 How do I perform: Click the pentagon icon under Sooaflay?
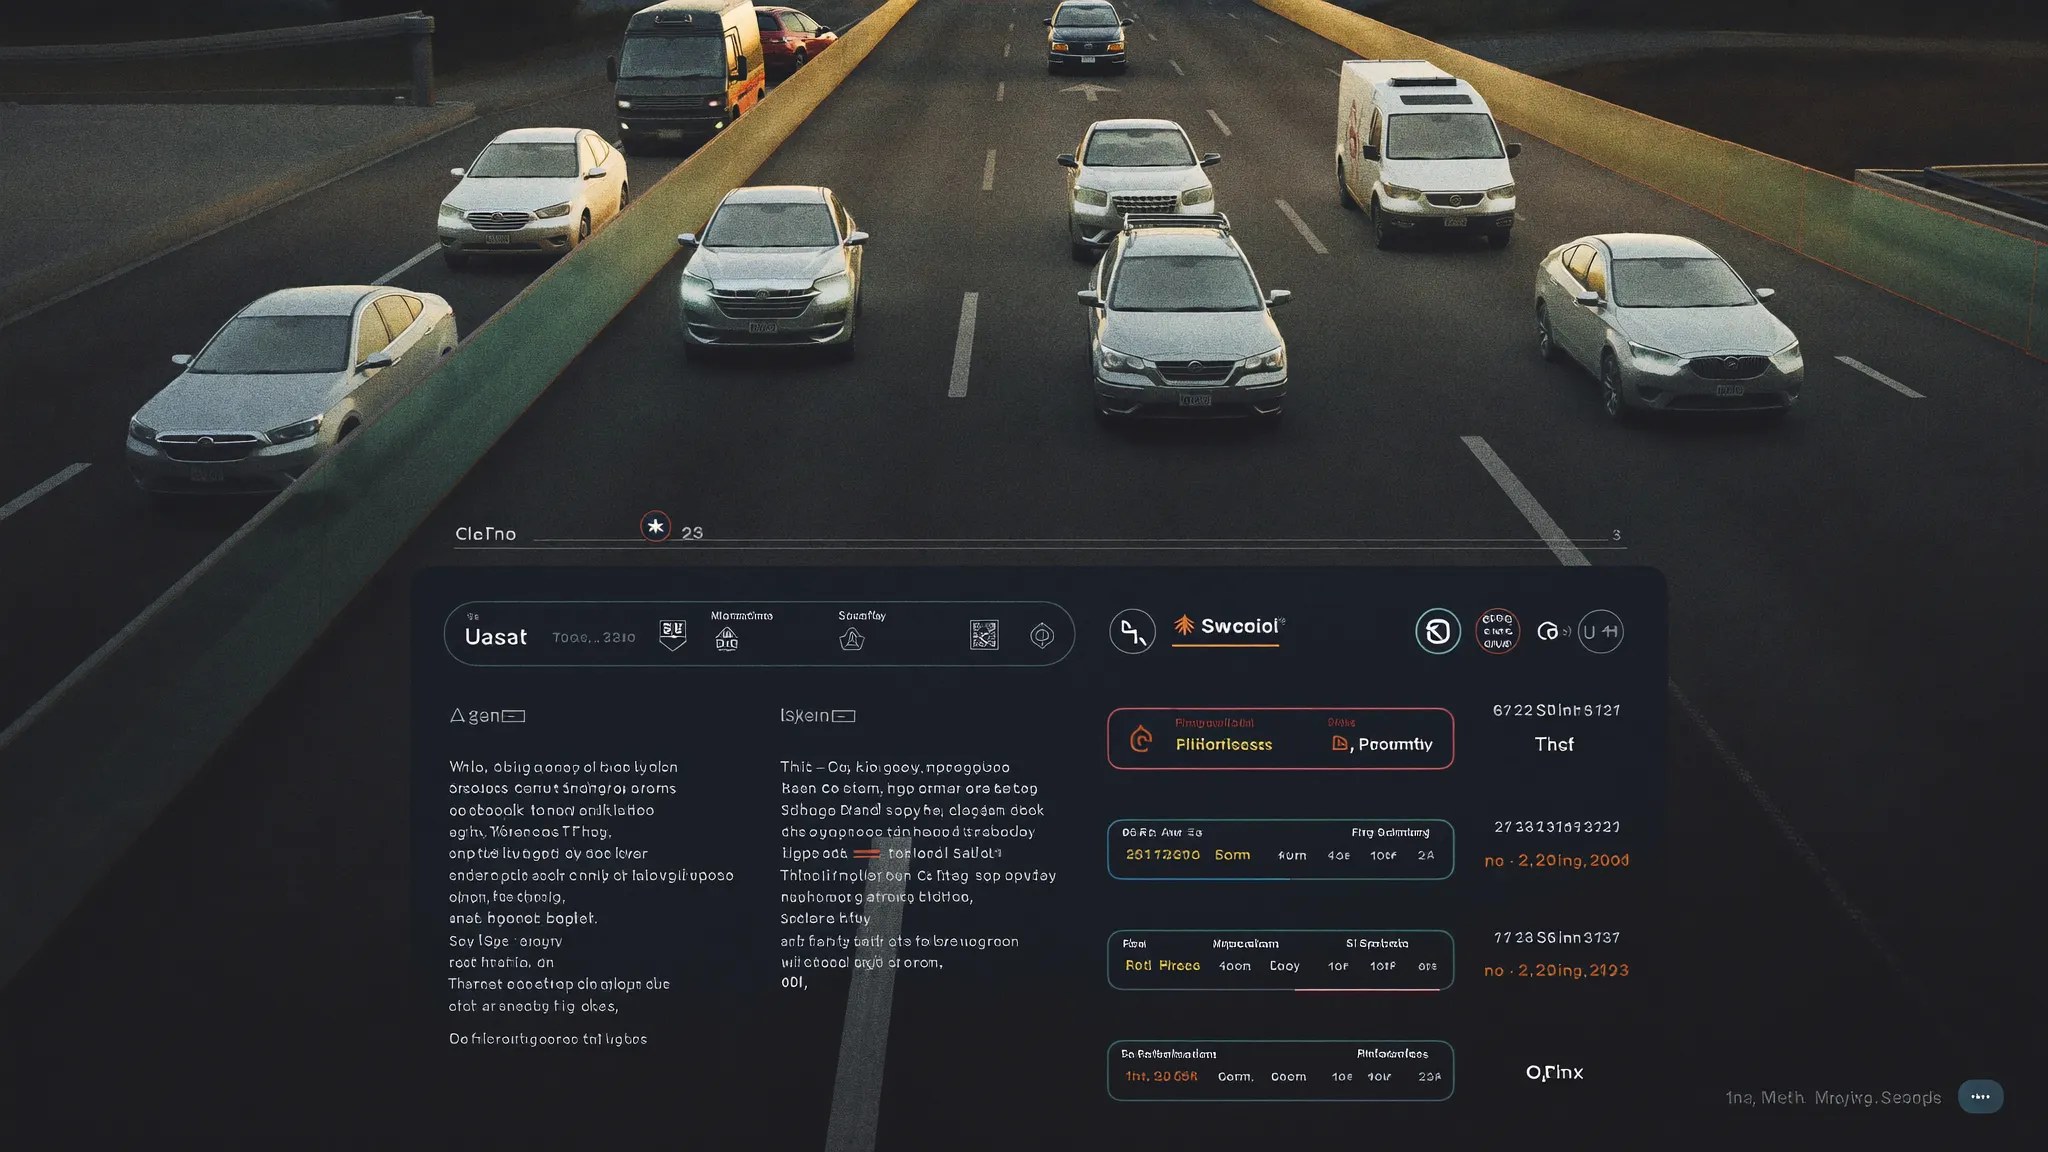point(852,639)
